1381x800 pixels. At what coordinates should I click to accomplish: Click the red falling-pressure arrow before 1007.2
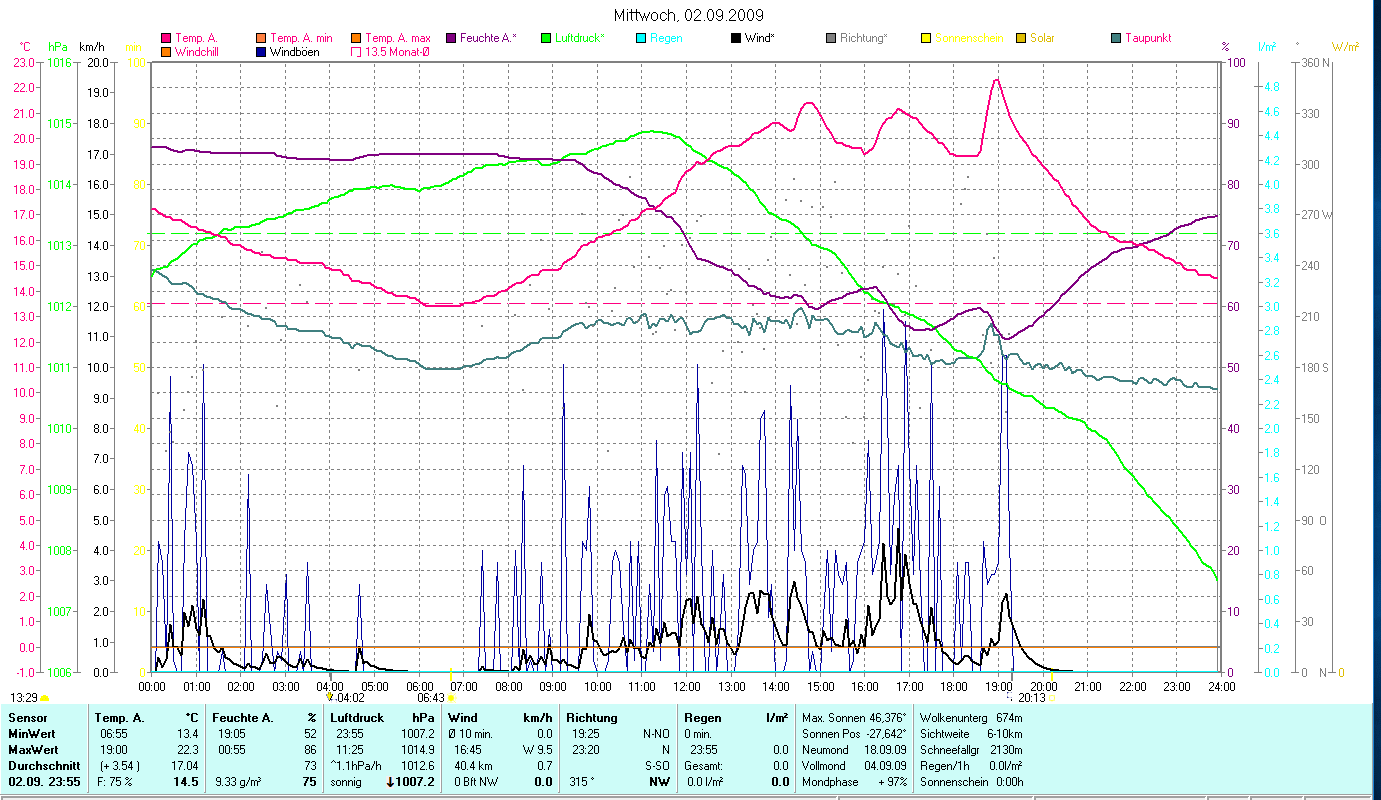click(390, 782)
